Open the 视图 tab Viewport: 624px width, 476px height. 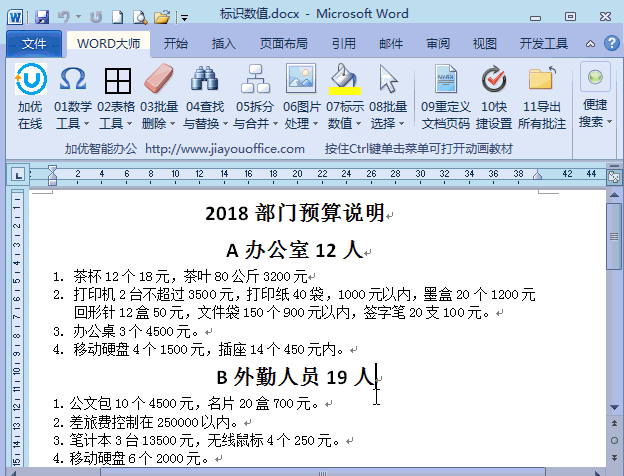click(485, 43)
